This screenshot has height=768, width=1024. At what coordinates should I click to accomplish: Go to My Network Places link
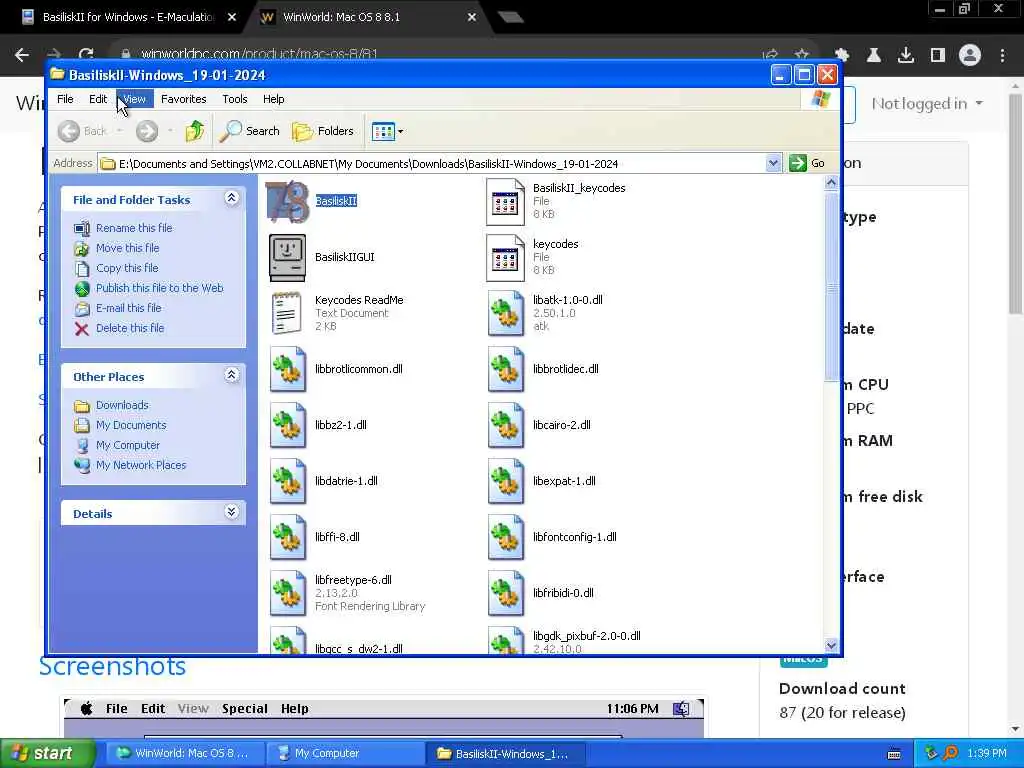tap(141, 466)
